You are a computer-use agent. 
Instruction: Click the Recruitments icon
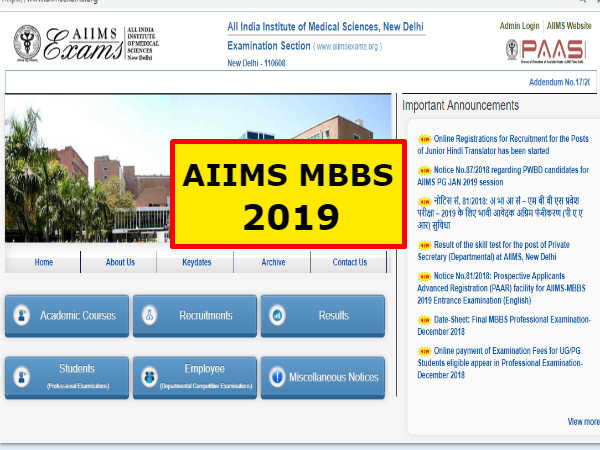[150, 315]
